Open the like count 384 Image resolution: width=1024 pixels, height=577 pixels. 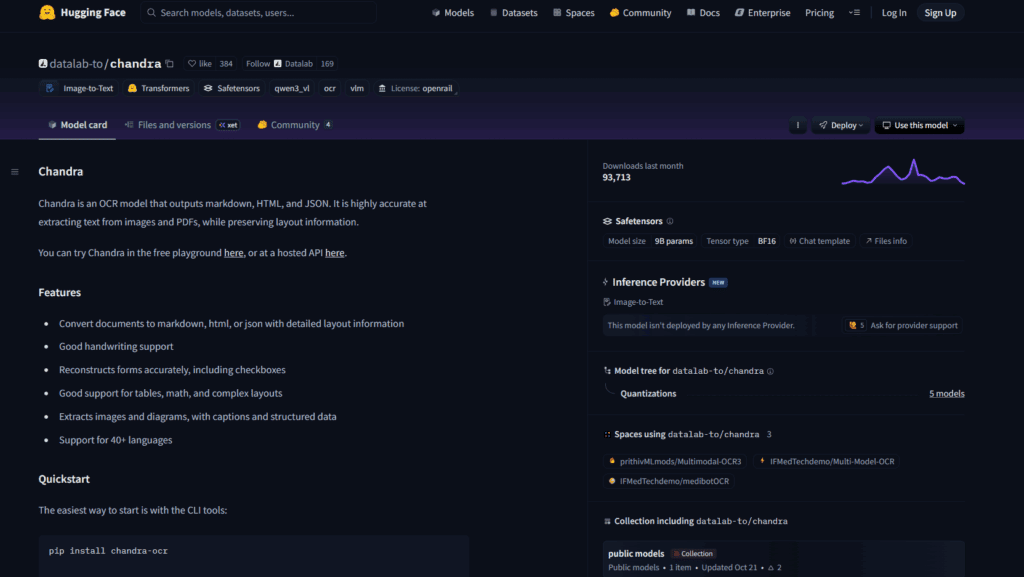(226, 63)
